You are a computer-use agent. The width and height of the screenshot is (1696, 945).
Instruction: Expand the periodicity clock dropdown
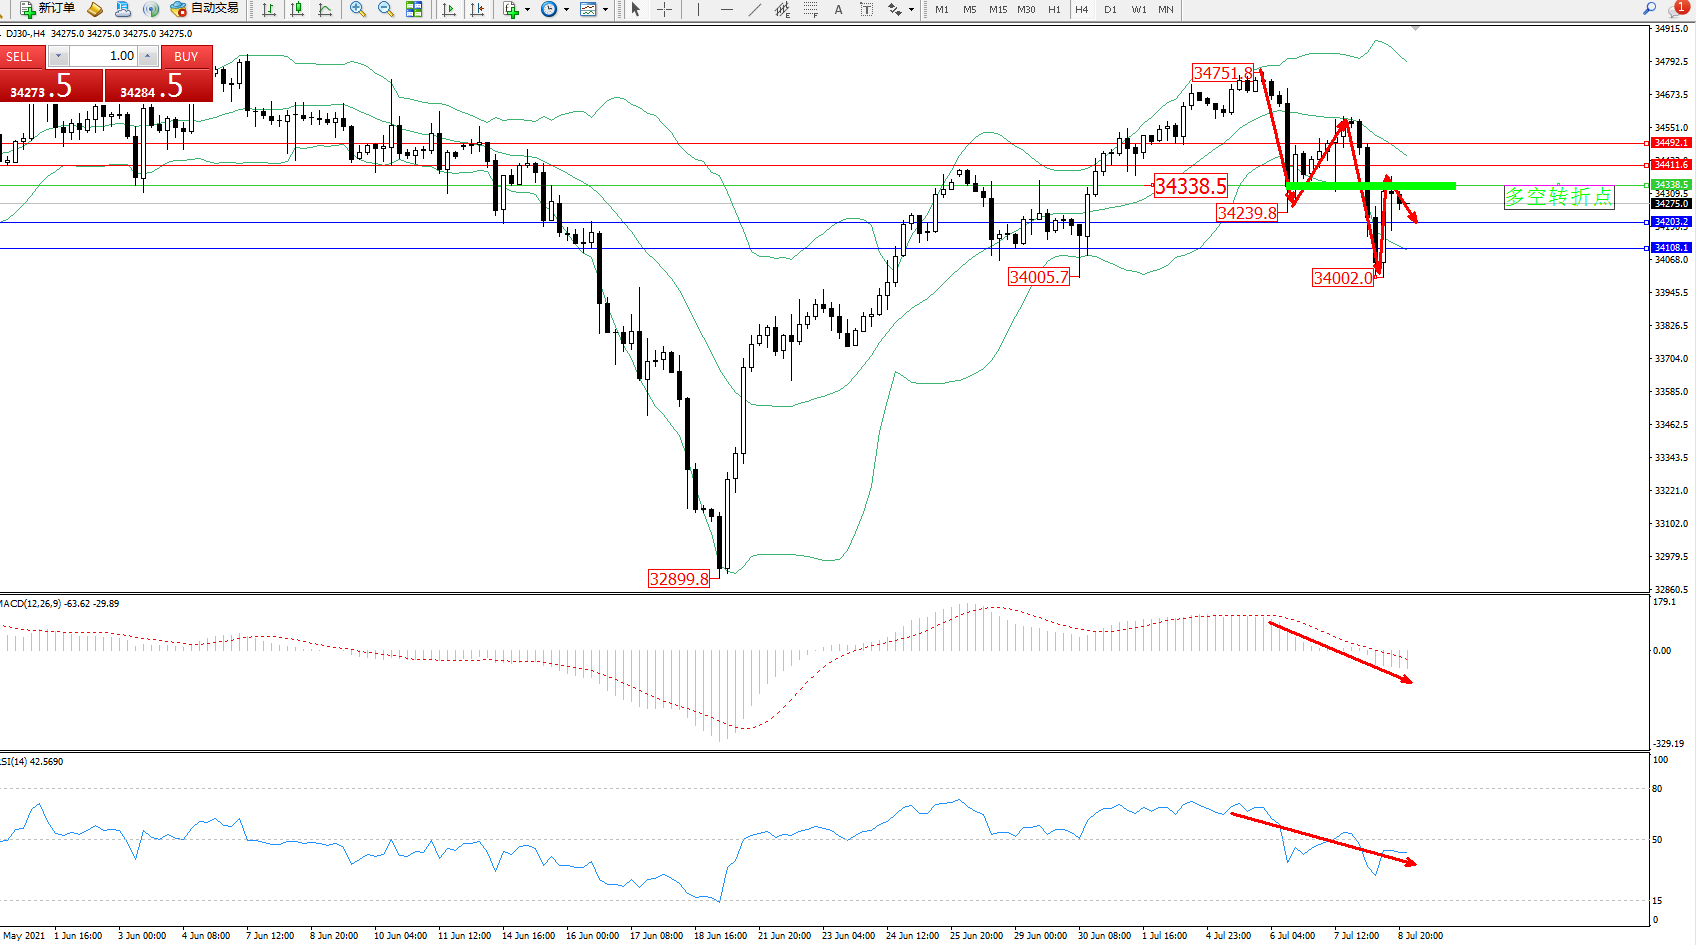point(566,9)
